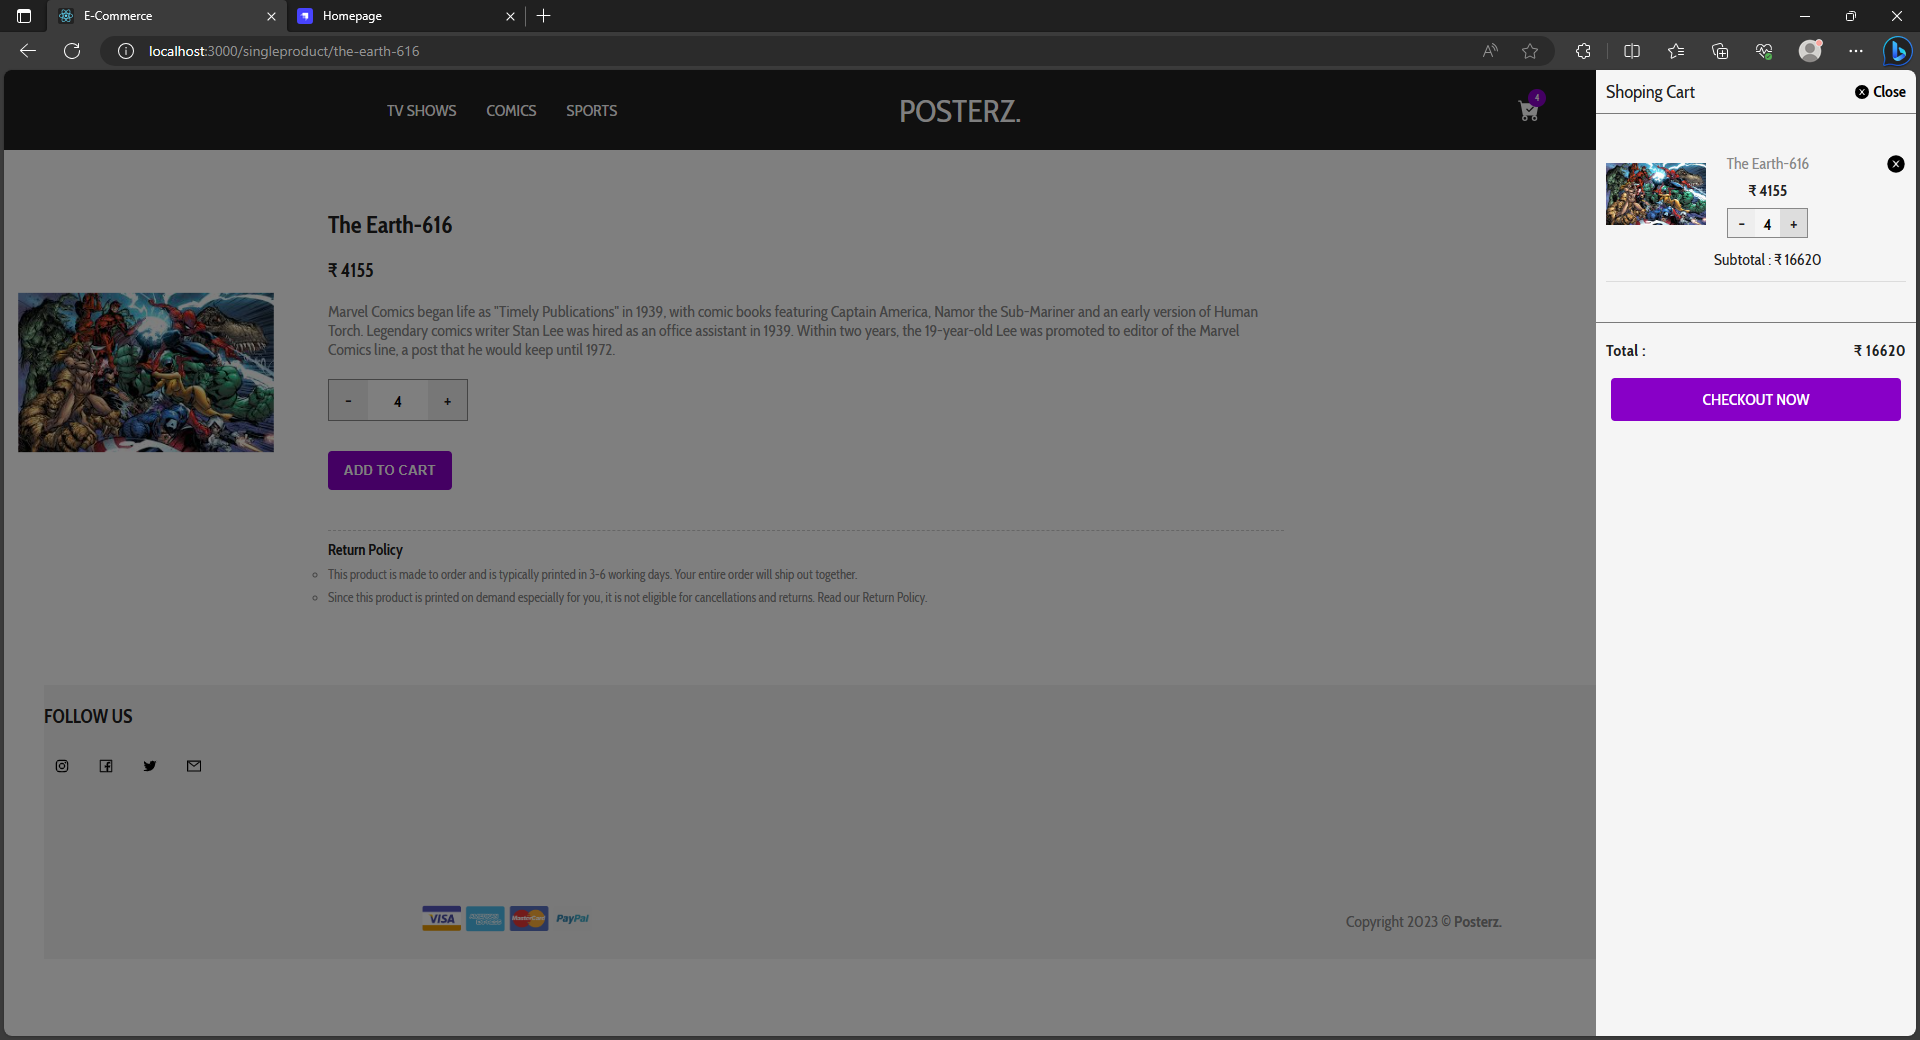Screen dimensions: 1920x1040
Task: Increase product quantity with plus button
Action: click(x=447, y=400)
